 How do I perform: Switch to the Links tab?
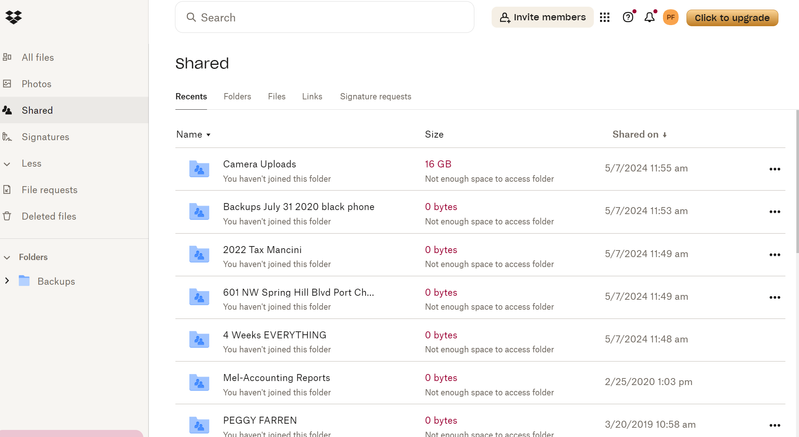point(312,96)
